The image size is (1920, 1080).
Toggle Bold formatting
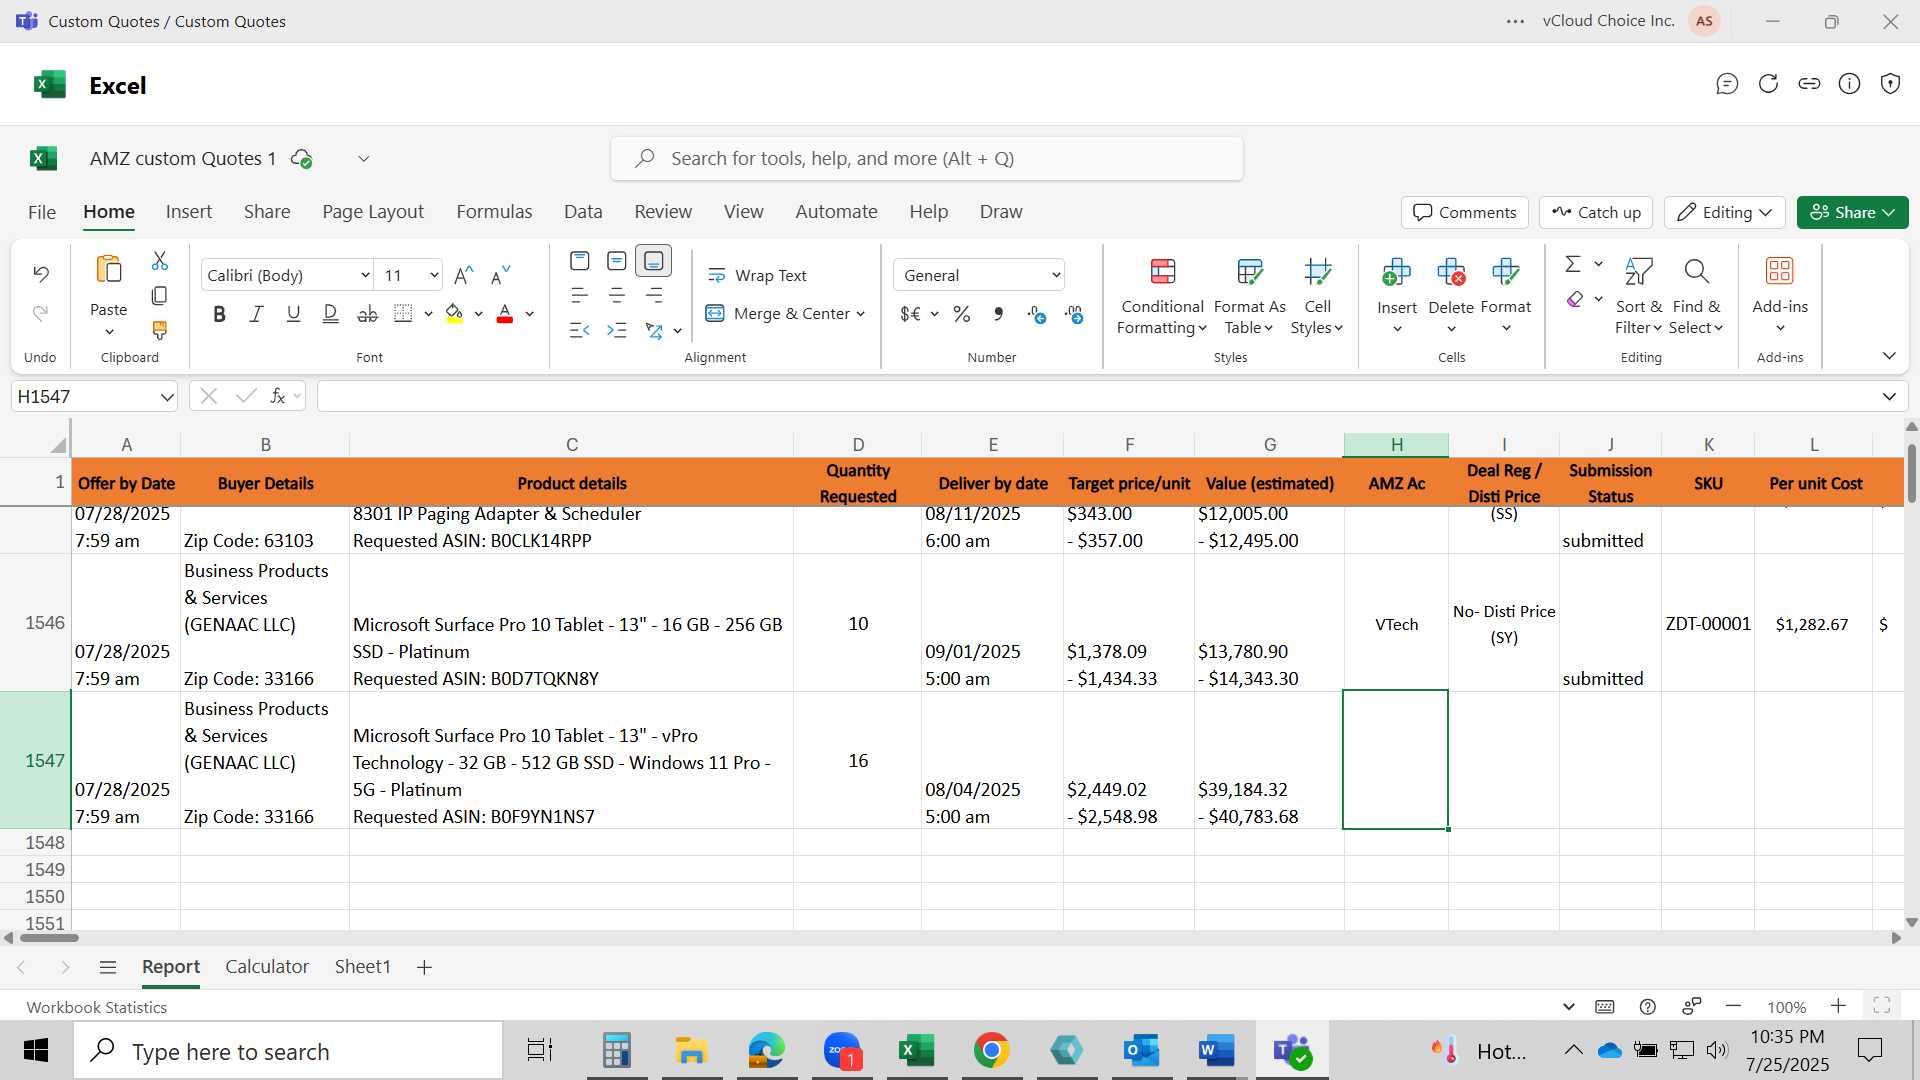click(x=219, y=314)
